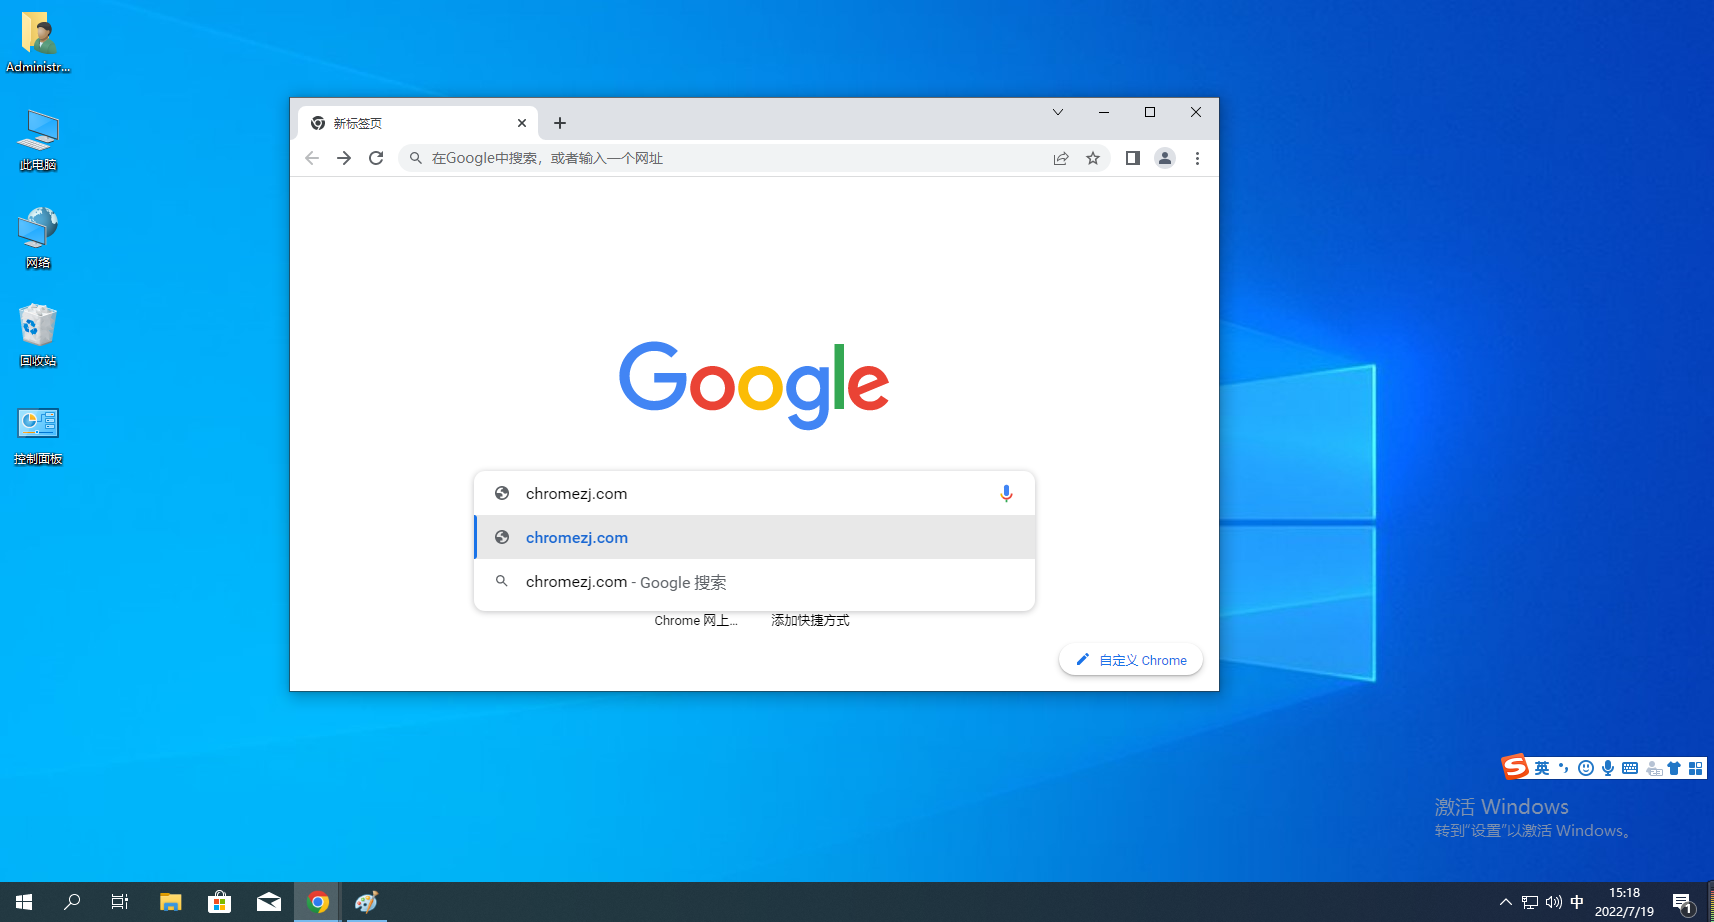This screenshot has width=1714, height=922.
Task: Click the Google logo
Action: tap(754, 385)
